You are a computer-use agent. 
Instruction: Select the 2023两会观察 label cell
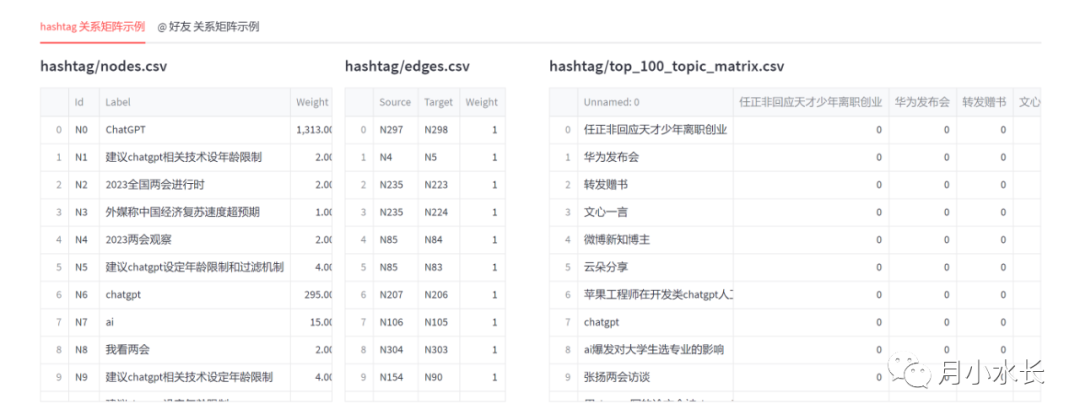pos(194,240)
